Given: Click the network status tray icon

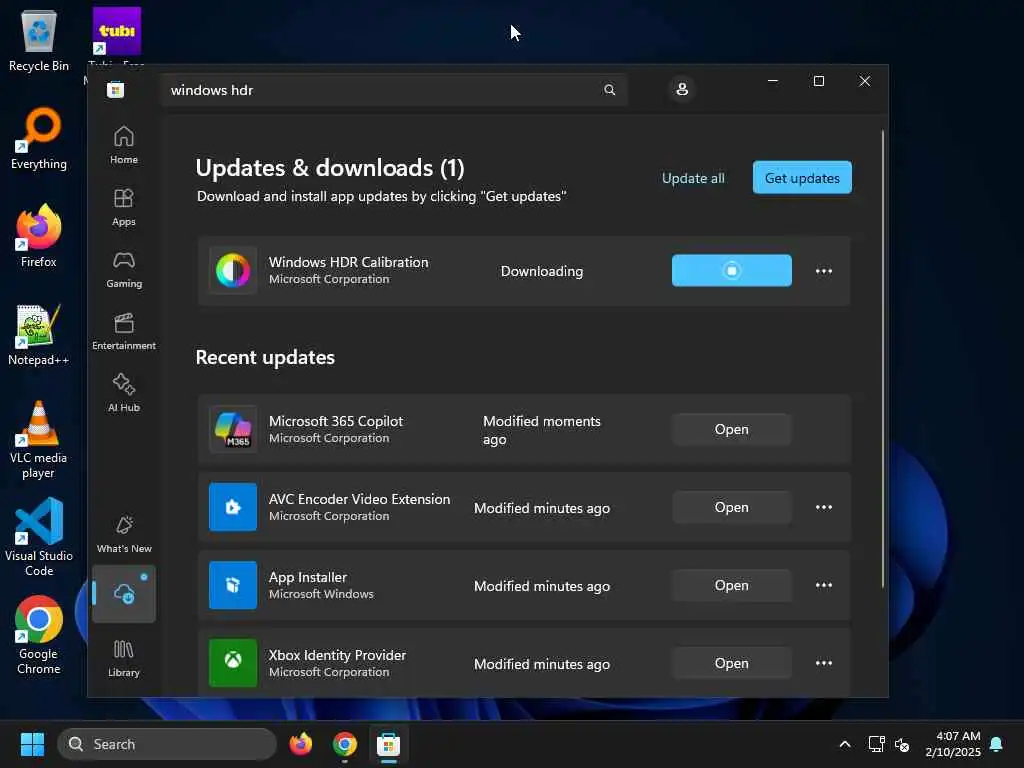Looking at the screenshot, I should tap(876, 744).
